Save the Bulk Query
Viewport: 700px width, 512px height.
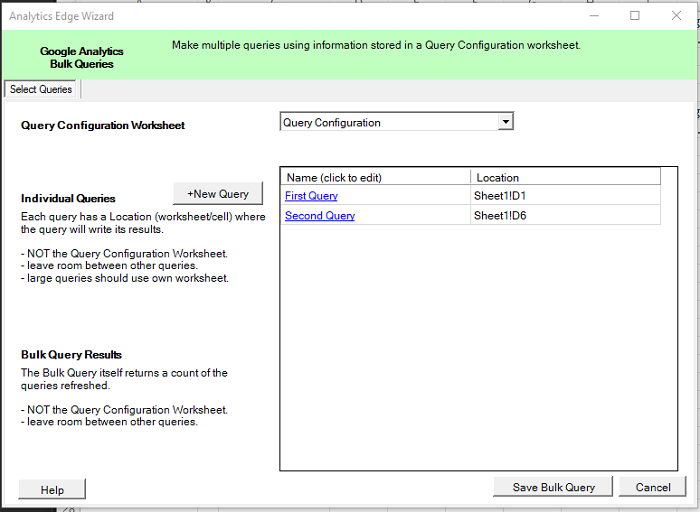553,487
